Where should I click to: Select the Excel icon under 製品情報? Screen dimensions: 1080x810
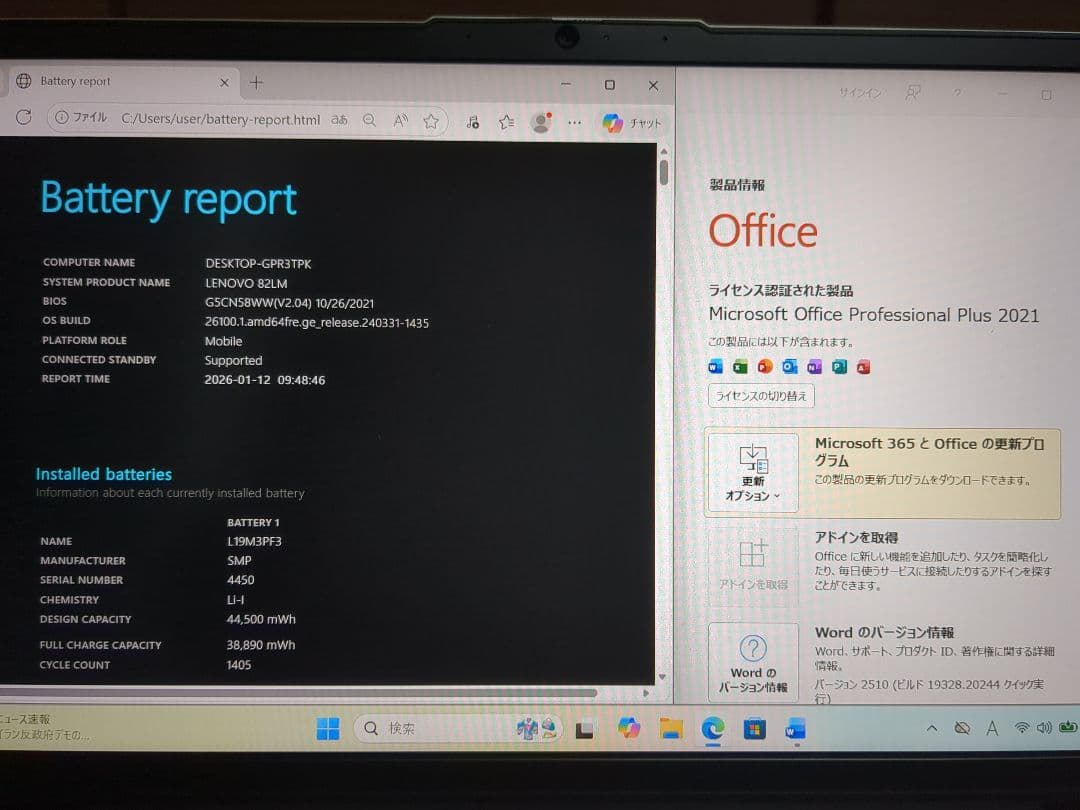pyautogui.click(x=739, y=367)
